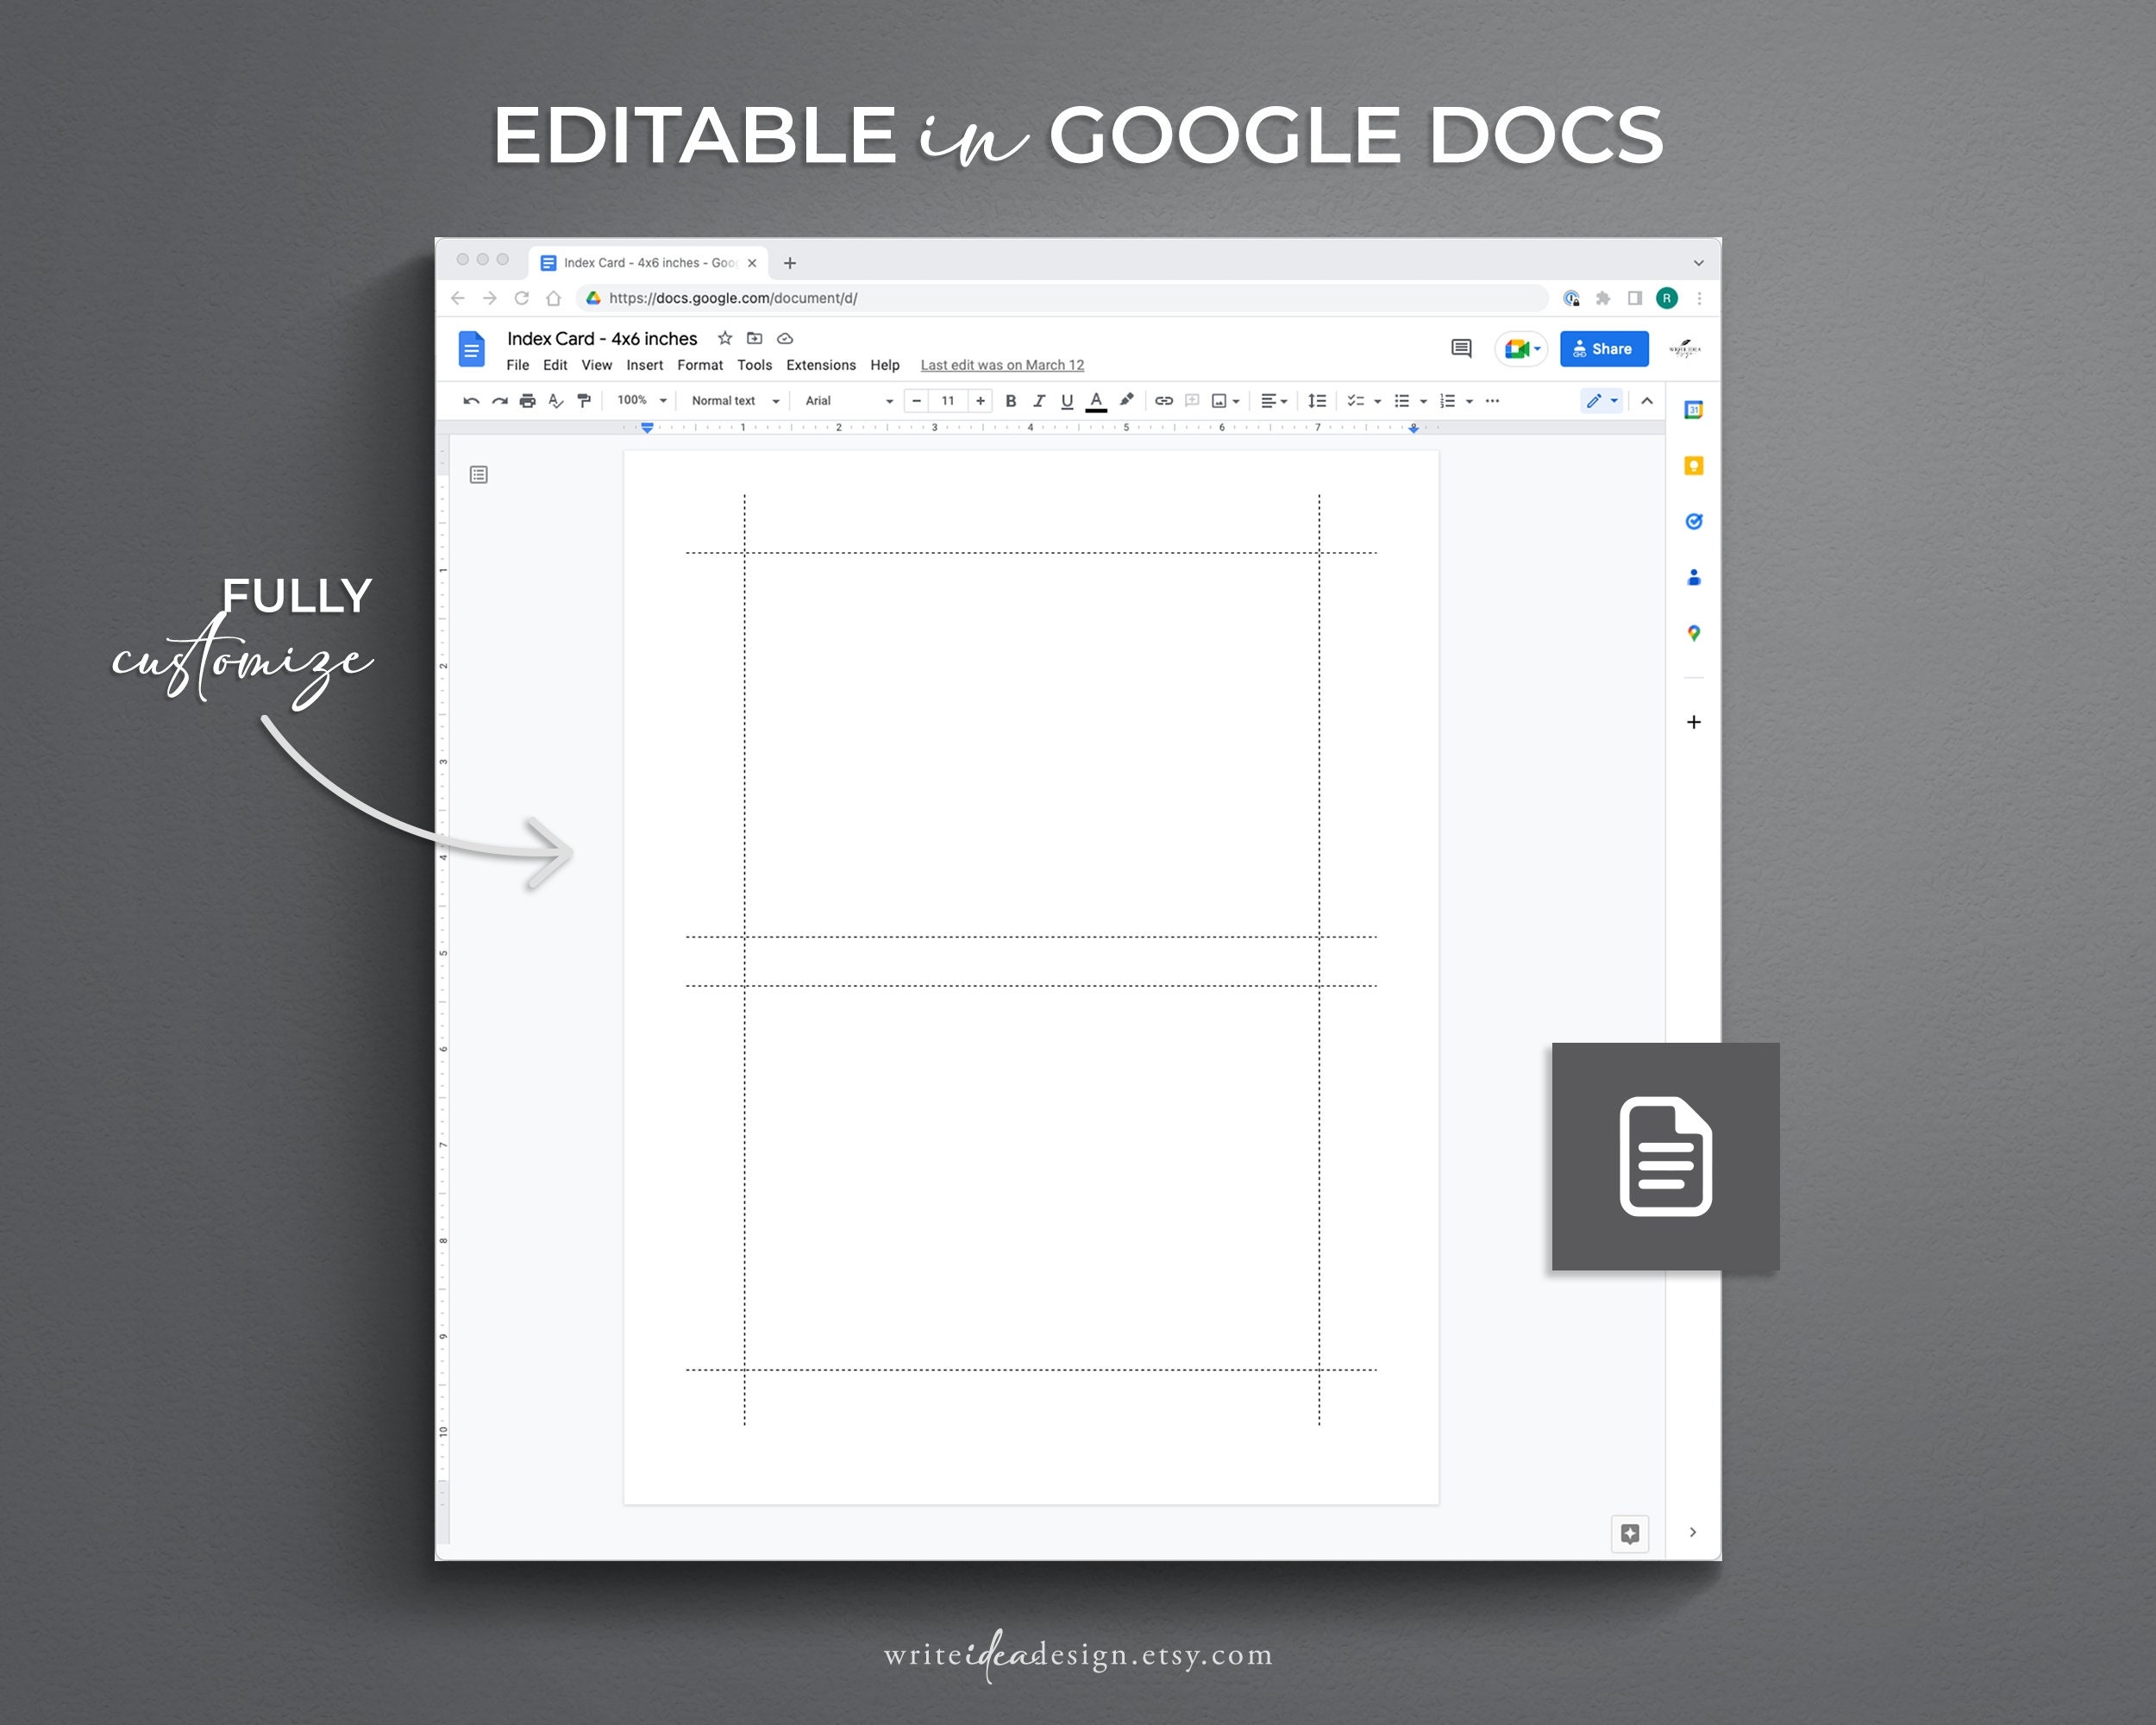
Task: Toggle underline formatting
Action: coord(1067,400)
